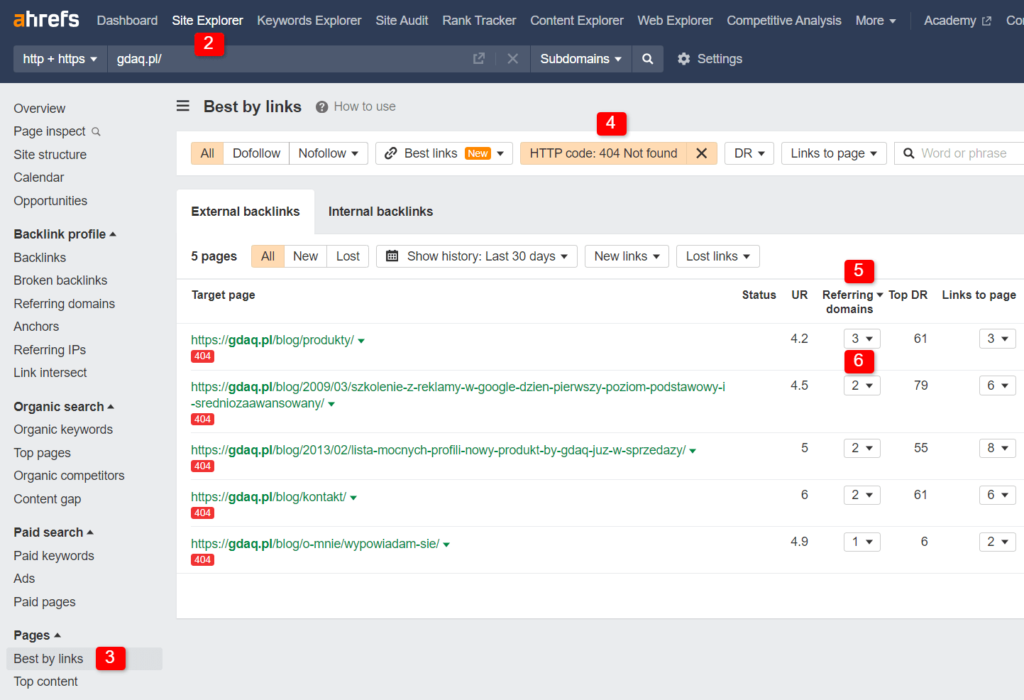Select the Dofollow link filter

pyautogui.click(x=256, y=153)
